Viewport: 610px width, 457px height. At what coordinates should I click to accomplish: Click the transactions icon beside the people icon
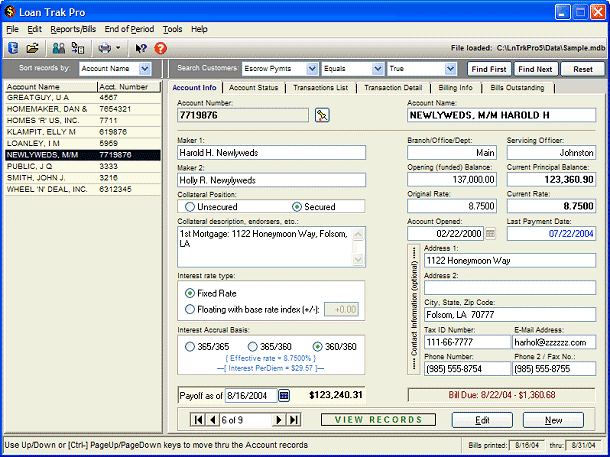78,48
